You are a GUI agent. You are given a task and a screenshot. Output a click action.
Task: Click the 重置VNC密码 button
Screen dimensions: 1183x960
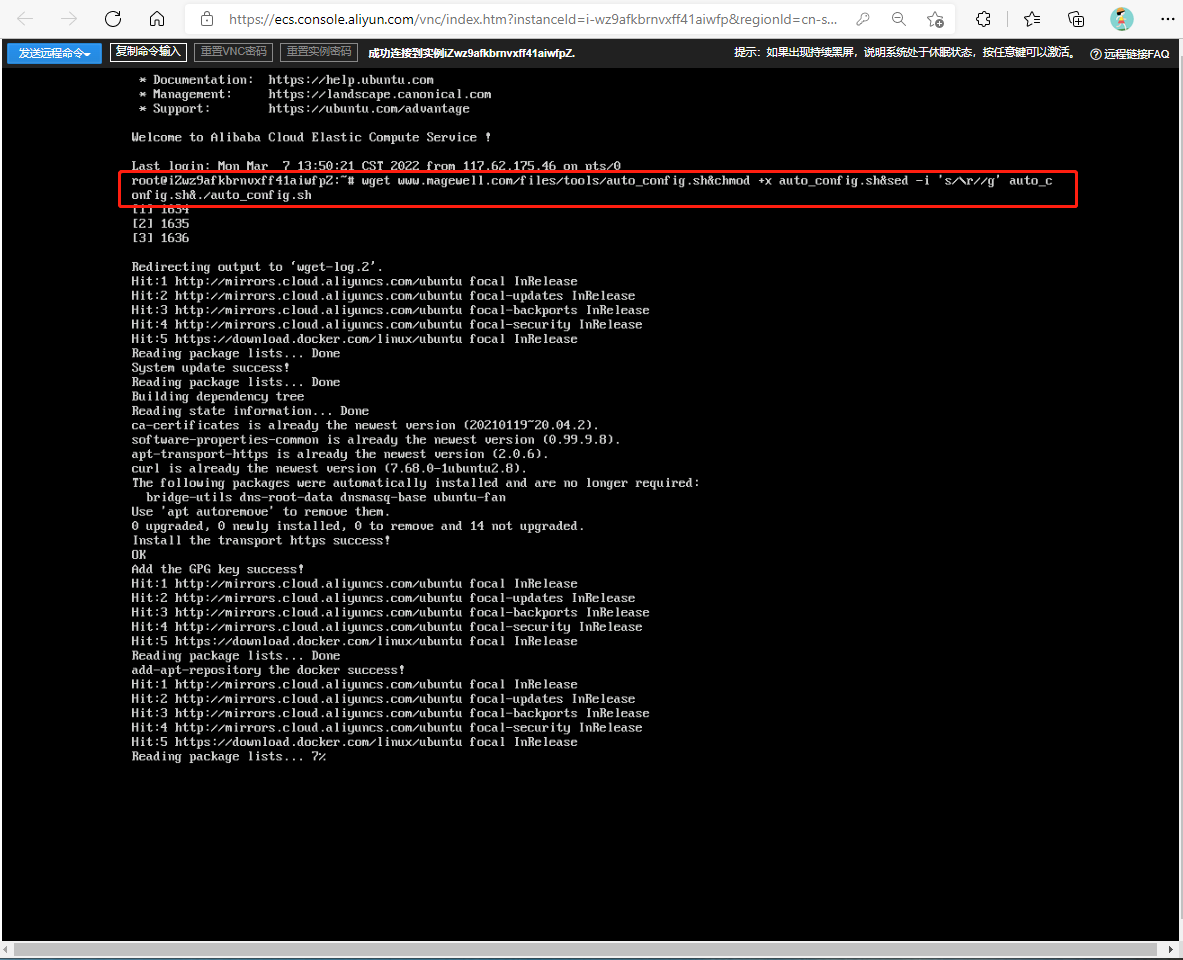(233, 52)
